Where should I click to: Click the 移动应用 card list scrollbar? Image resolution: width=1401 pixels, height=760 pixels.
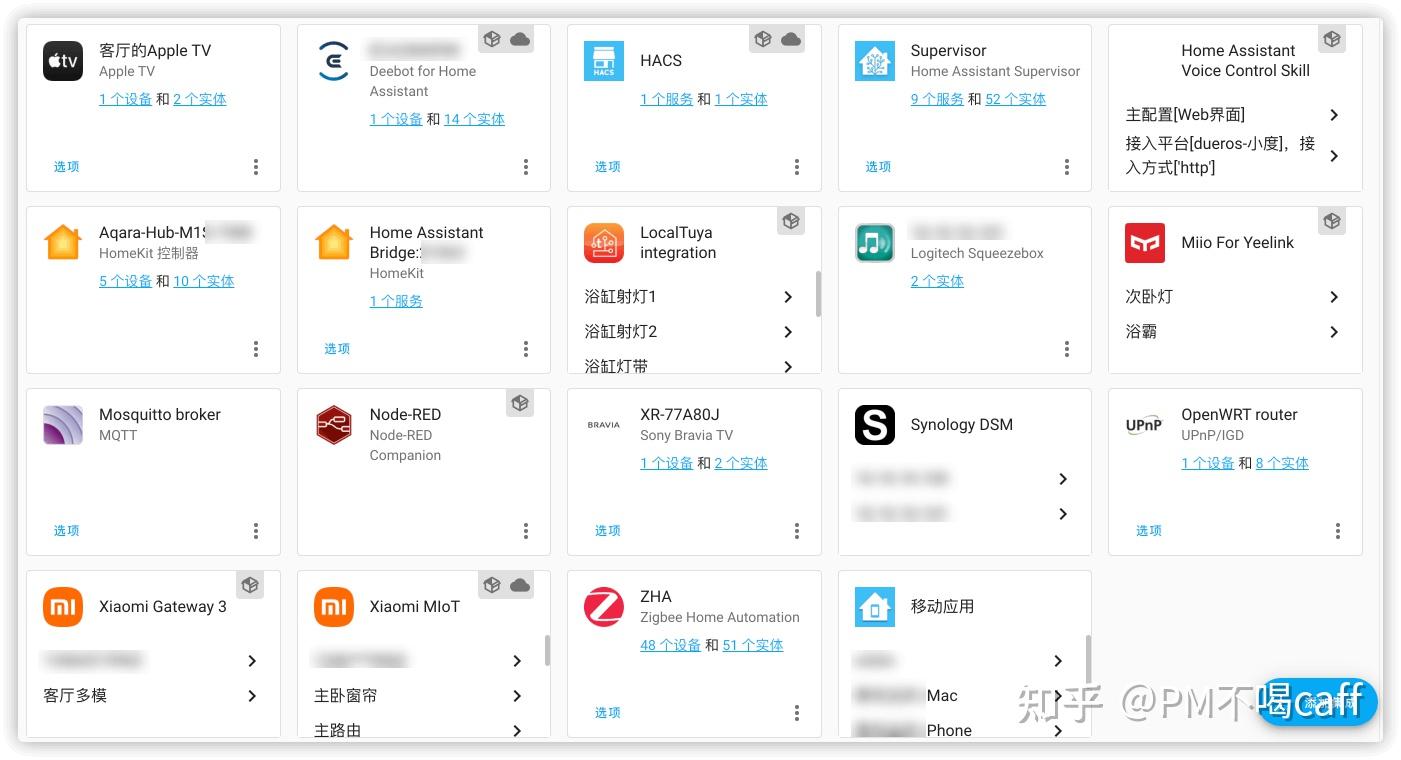click(x=1088, y=660)
